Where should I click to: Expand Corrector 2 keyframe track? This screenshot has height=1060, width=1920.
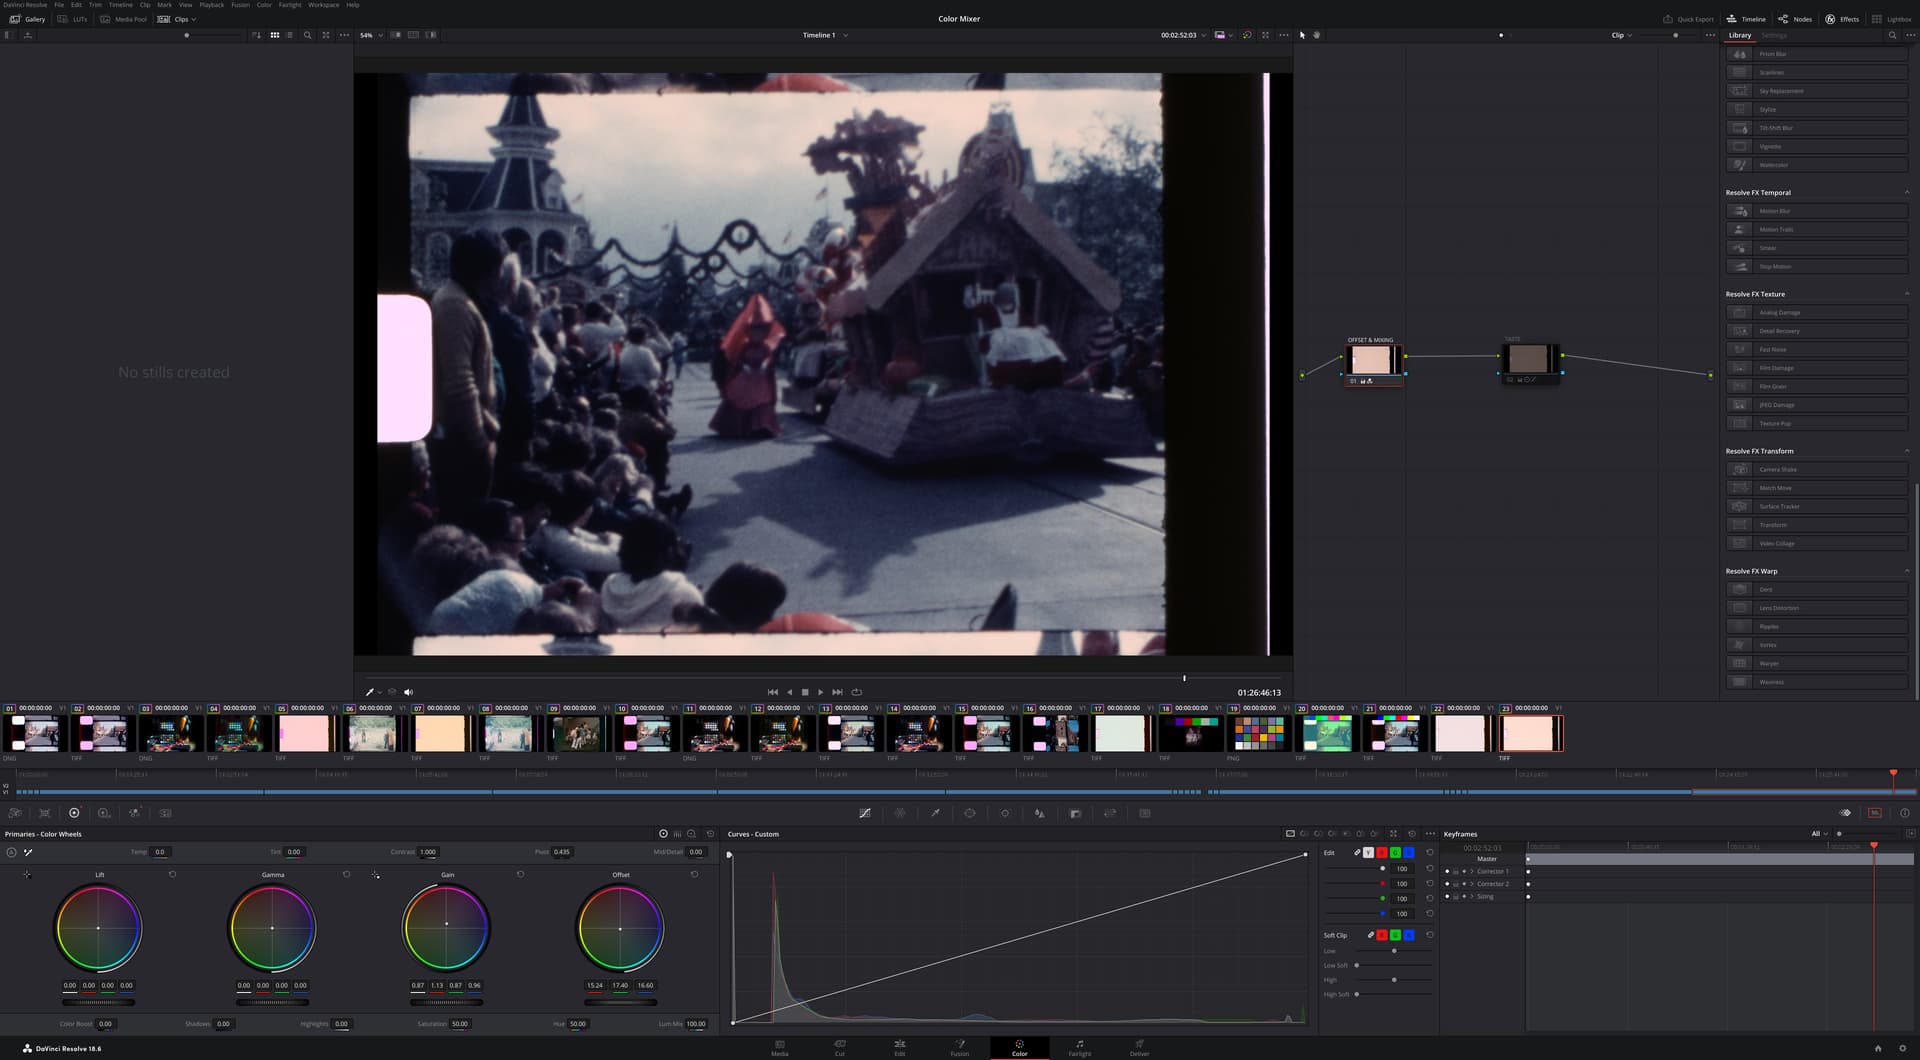pyautogui.click(x=1471, y=884)
